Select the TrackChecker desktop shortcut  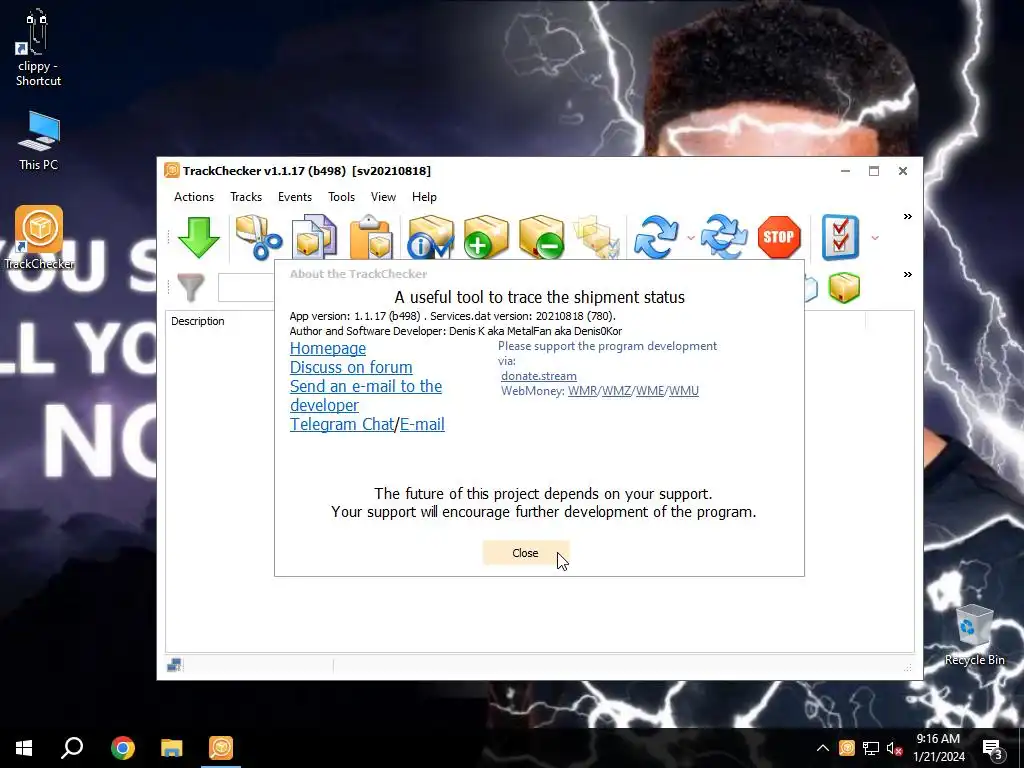point(39,238)
